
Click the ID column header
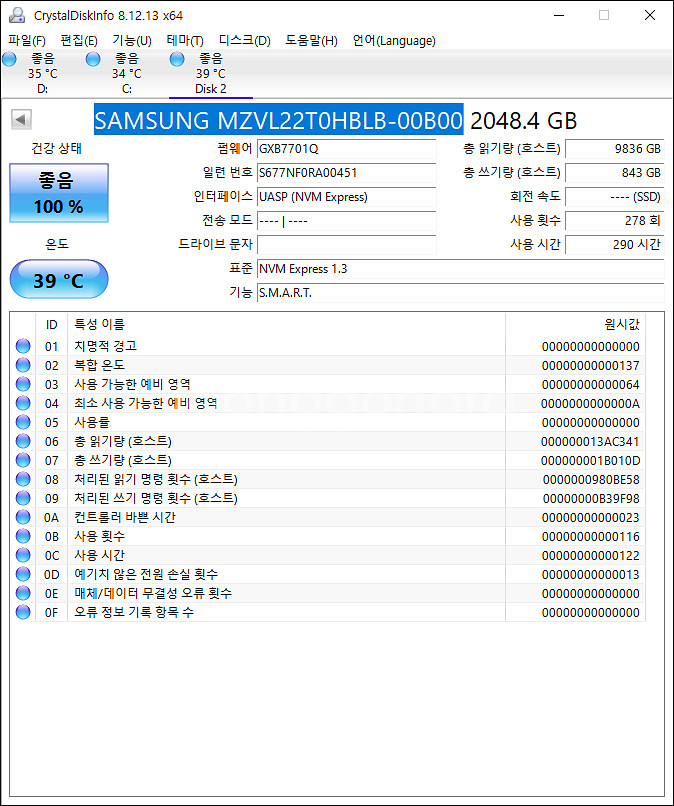click(x=51, y=324)
